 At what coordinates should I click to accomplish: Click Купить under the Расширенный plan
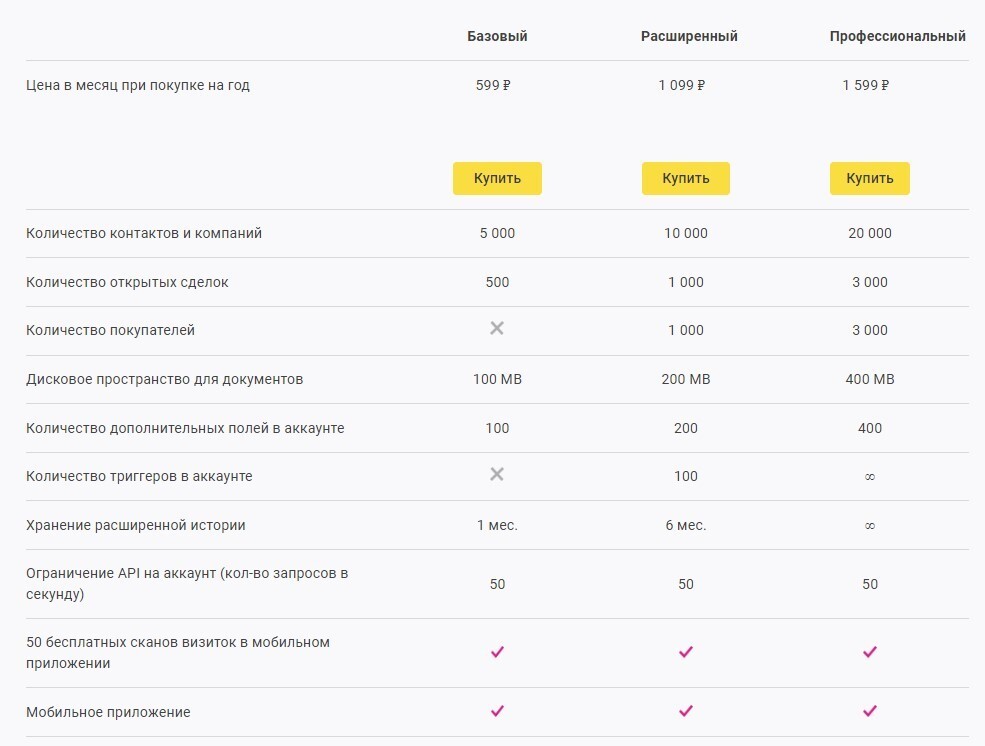point(686,178)
